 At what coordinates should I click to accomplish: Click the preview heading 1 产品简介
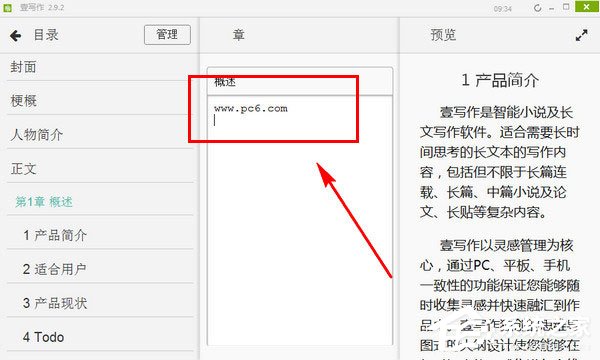[x=500, y=80]
